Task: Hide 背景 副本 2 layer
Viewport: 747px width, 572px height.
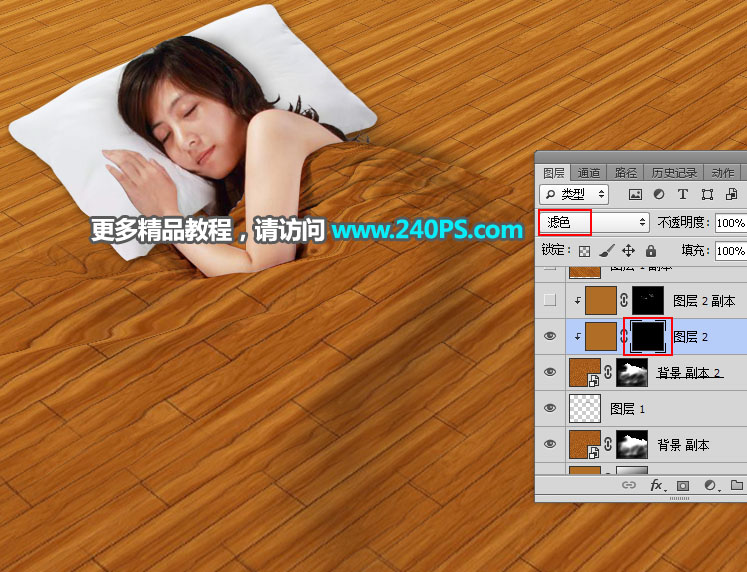Action: 550,372
